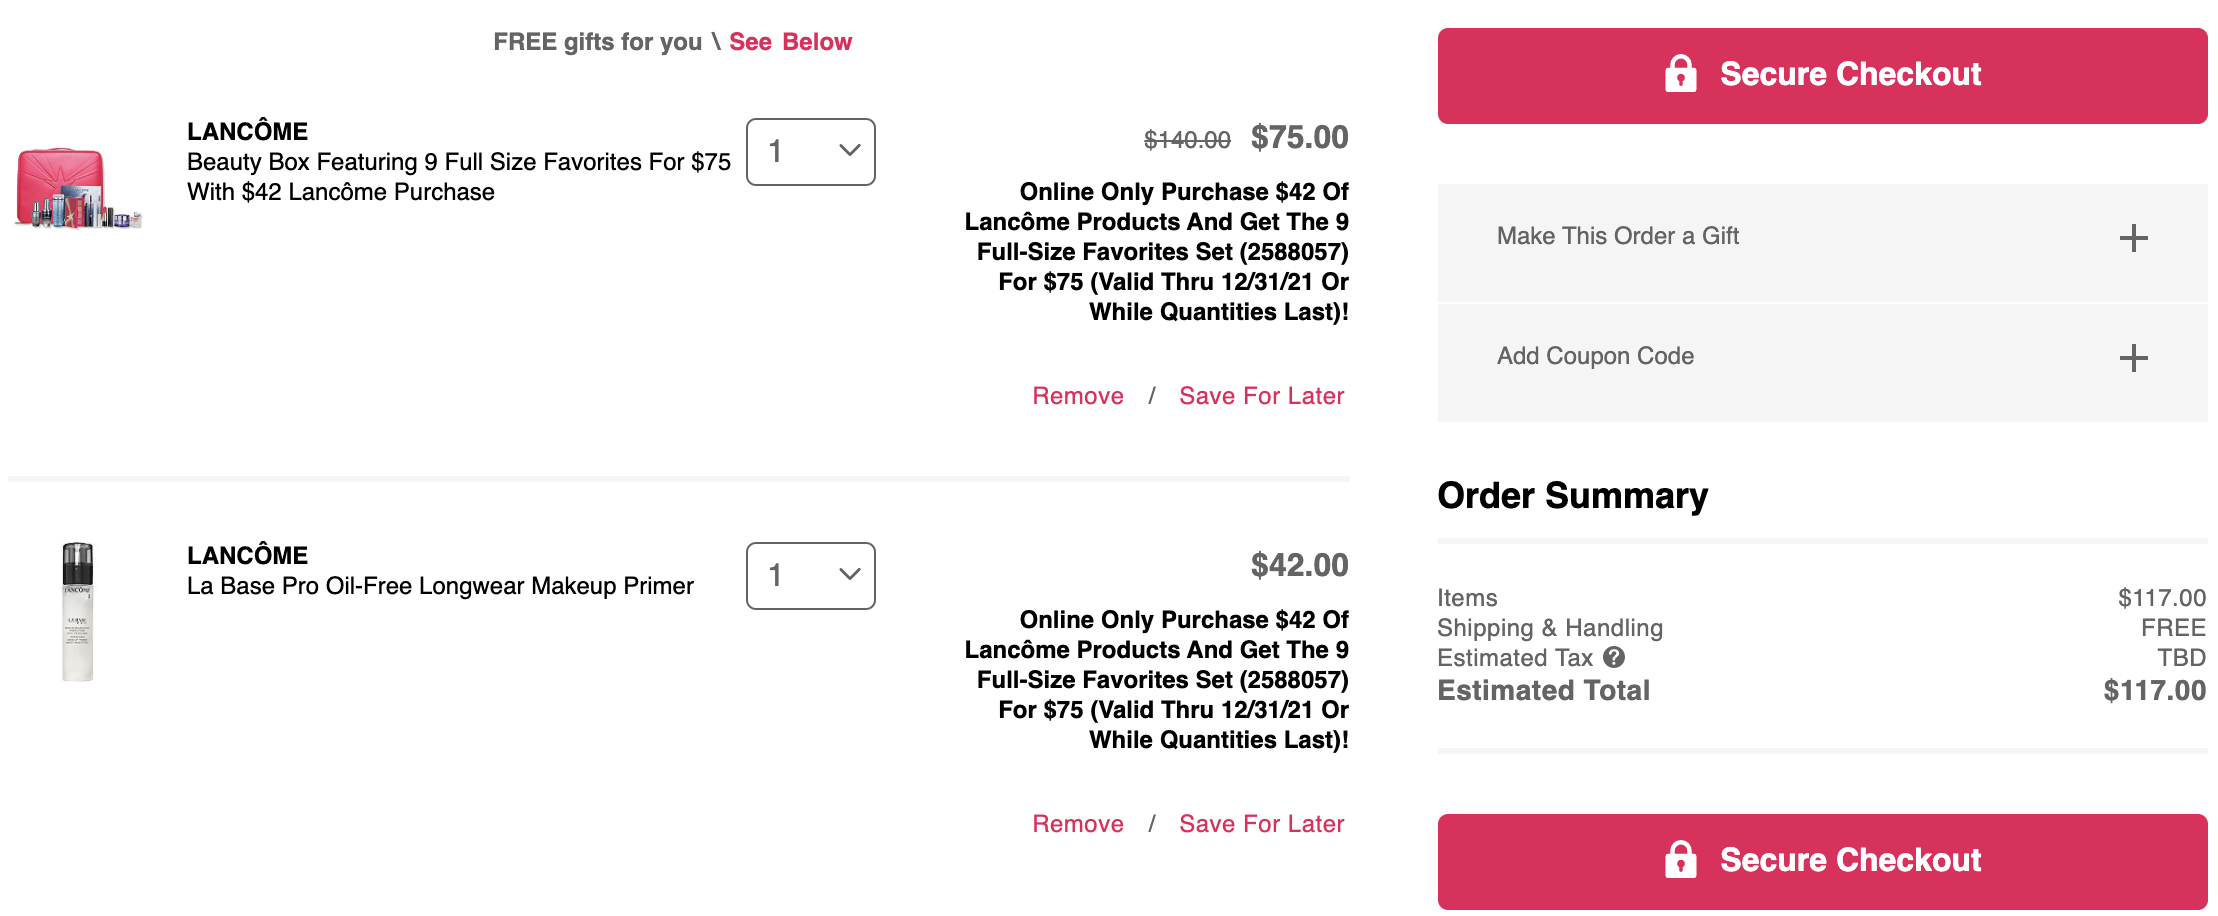Open the La Base Pro Oil-Free Longwear Makeup Primer title
The image size is (2218, 916).
point(440,586)
